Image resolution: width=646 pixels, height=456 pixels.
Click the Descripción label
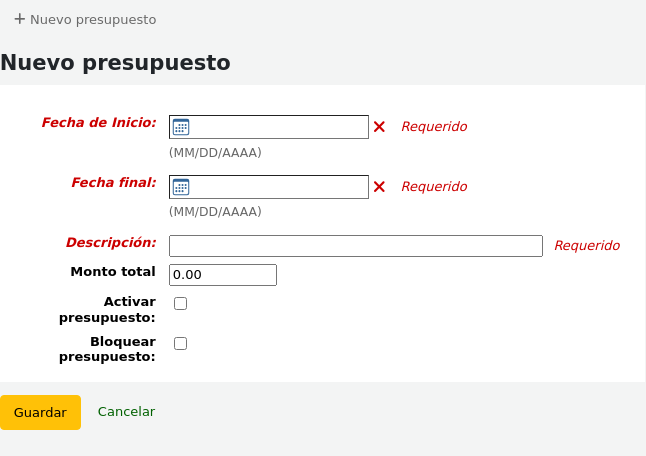pos(111,242)
